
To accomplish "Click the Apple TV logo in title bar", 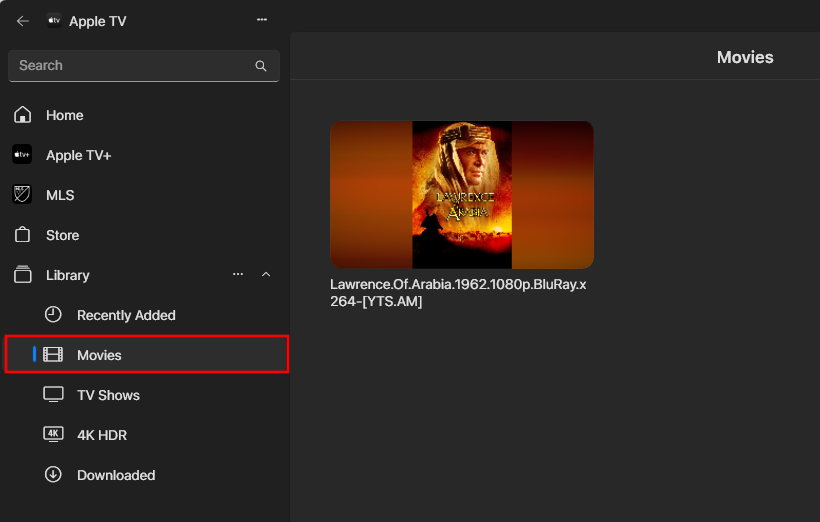I will [54, 21].
